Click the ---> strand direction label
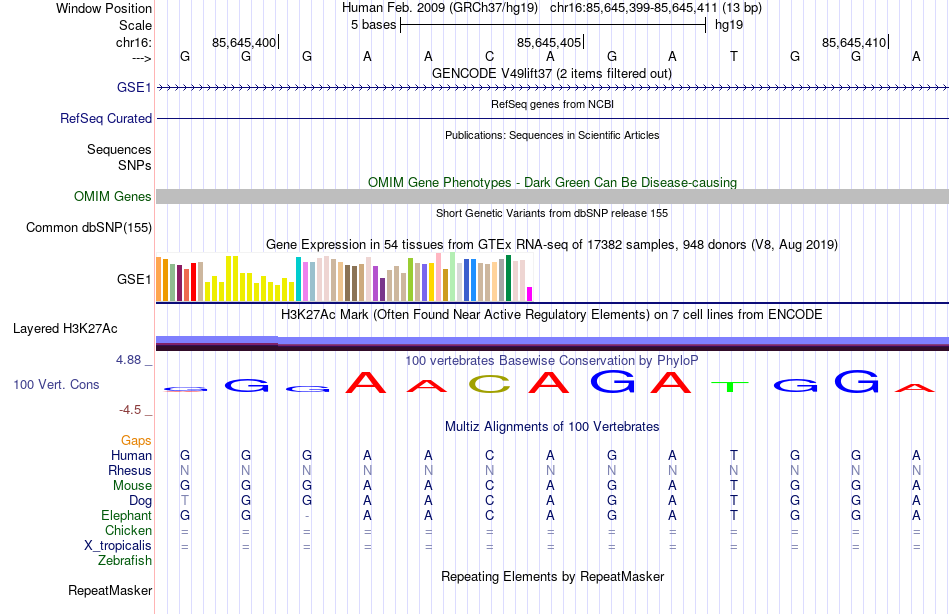Viewport: 950px width, 614px height. click(142, 58)
